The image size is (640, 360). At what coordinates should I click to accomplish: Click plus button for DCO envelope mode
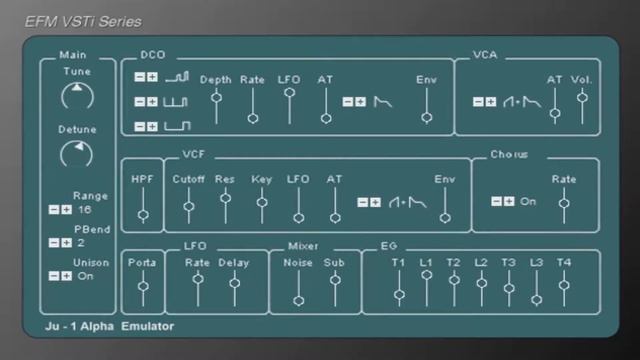[x=360, y=102]
